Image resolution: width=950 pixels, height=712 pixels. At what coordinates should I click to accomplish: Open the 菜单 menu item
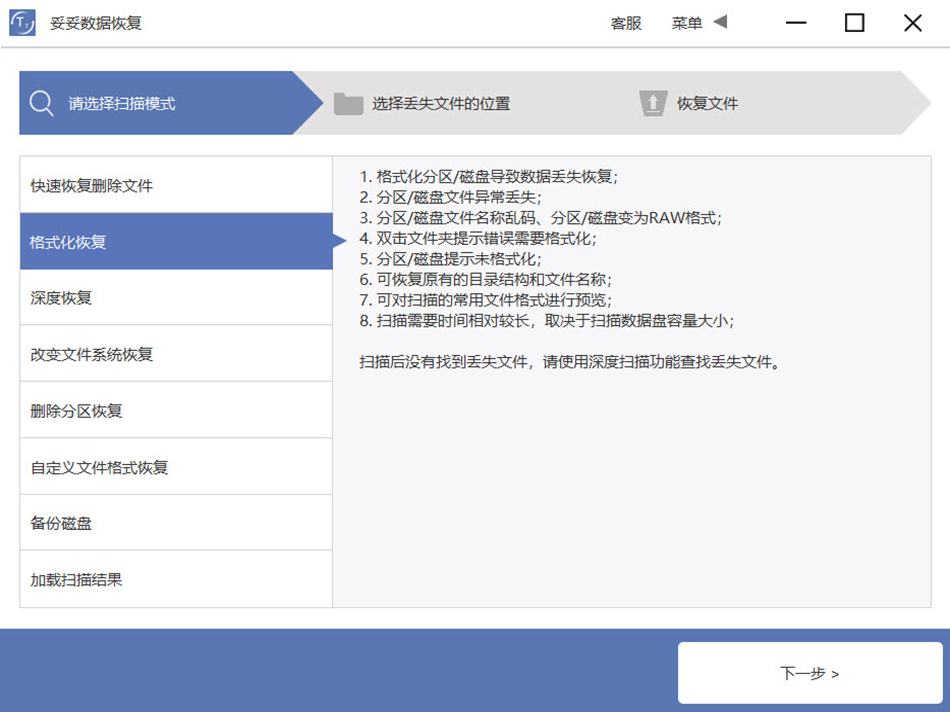tap(686, 23)
